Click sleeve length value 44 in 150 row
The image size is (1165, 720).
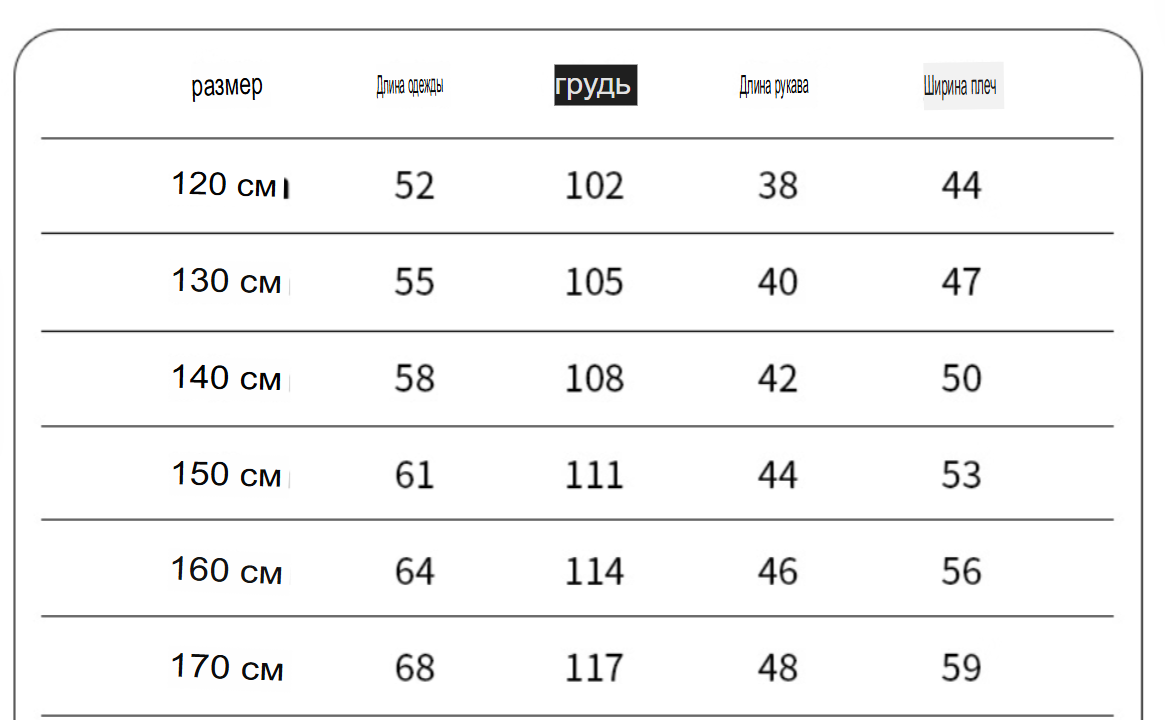coord(778,475)
